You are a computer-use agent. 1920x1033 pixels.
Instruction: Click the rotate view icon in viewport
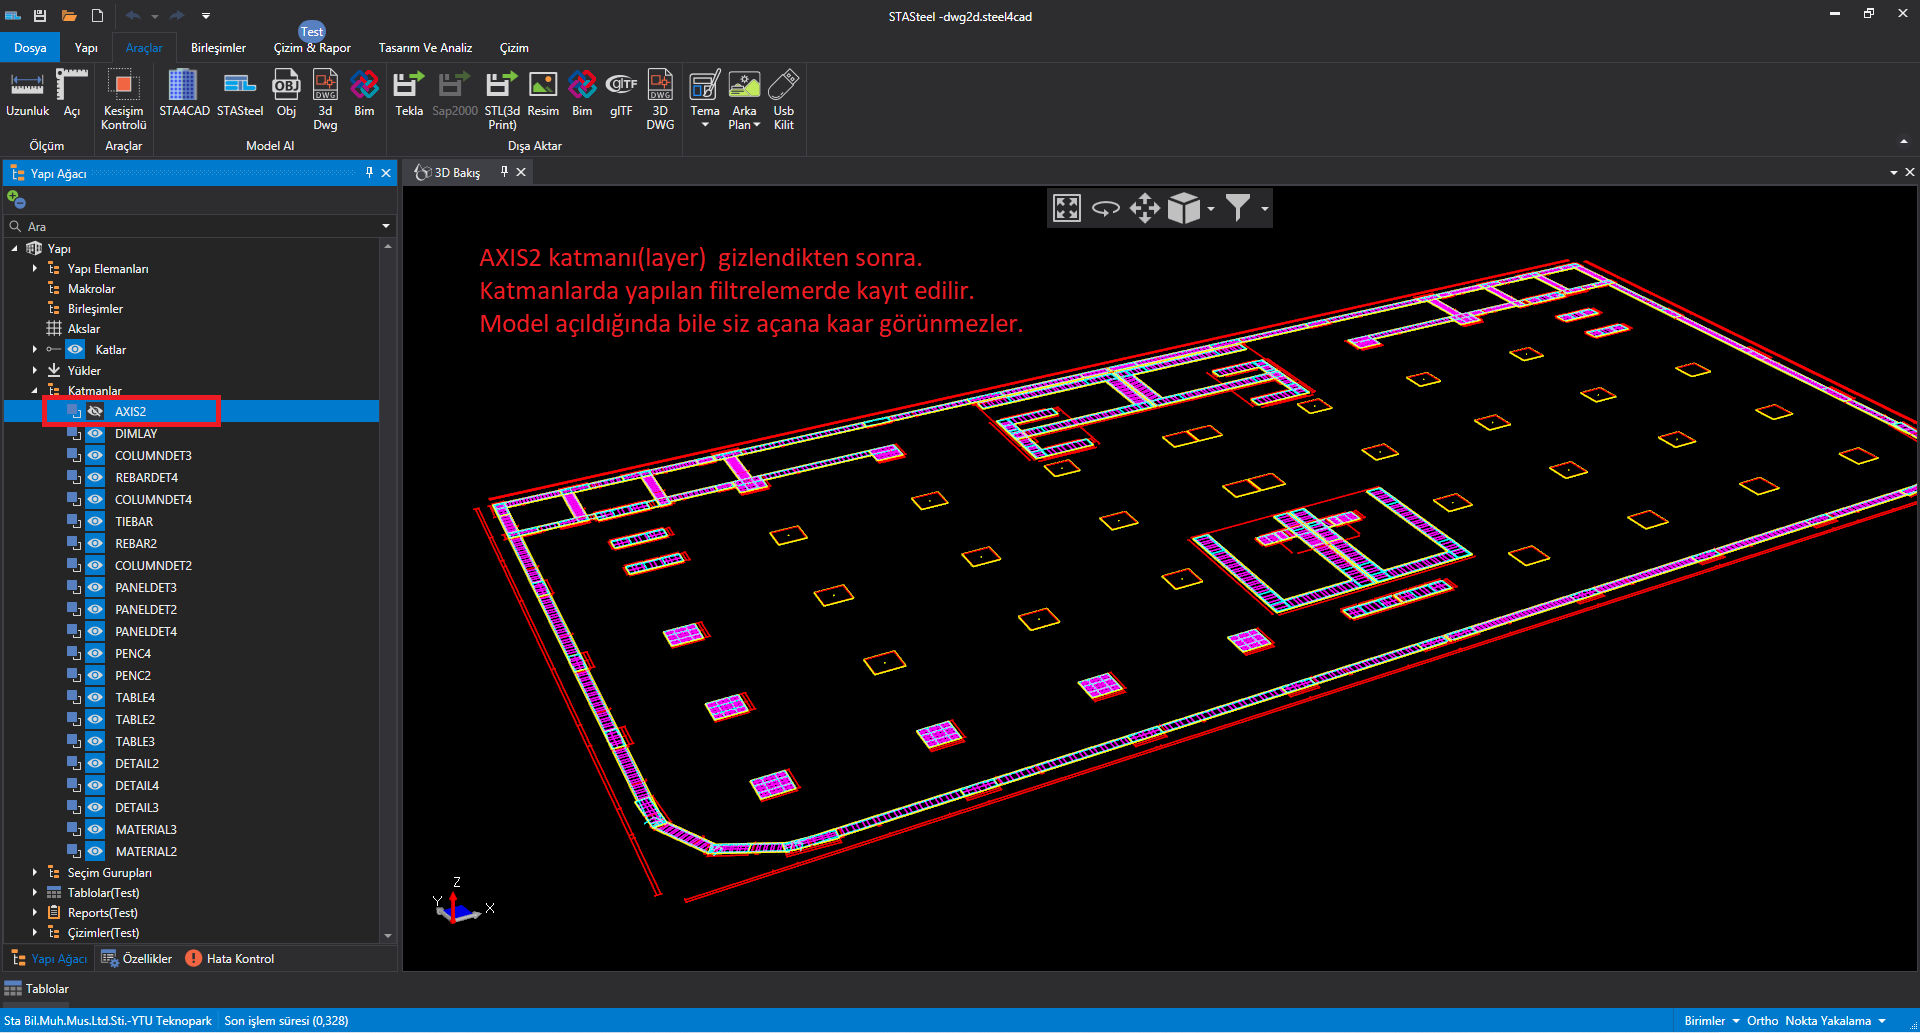(x=1105, y=208)
